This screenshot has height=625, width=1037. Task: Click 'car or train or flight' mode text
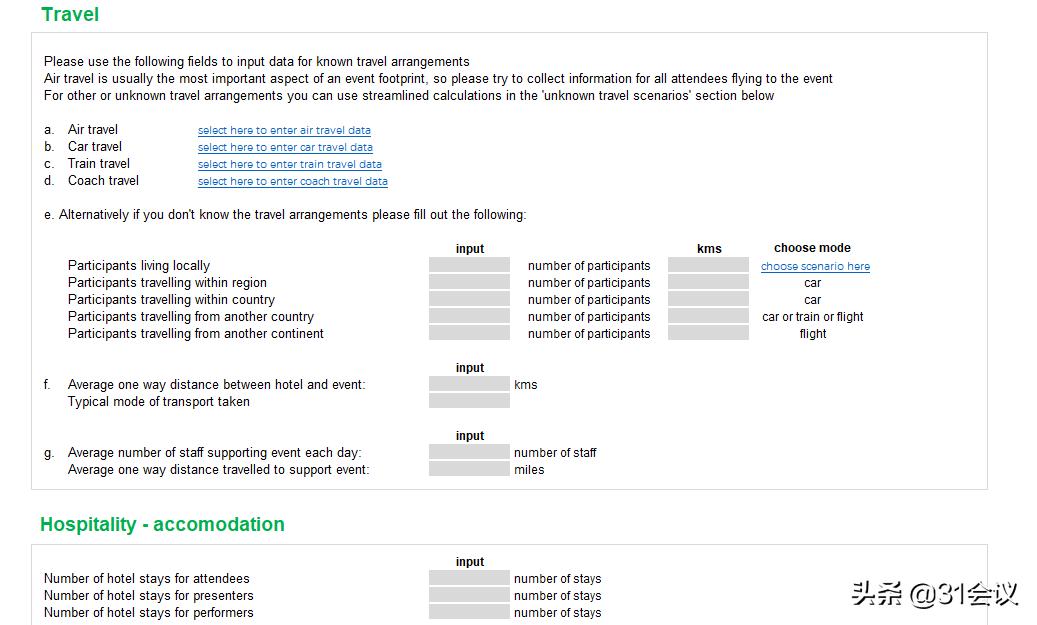pyautogui.click(x=813, y=317)
